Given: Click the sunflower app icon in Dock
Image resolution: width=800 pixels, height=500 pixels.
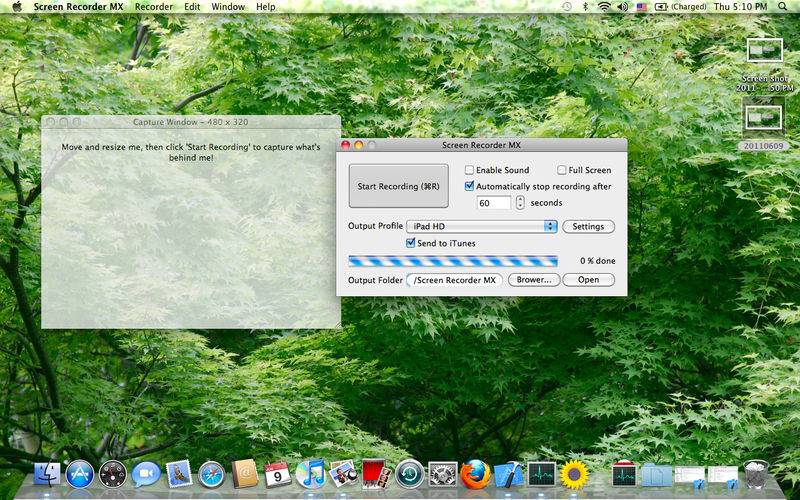Looking at the screenshot, I should [x=574, y=474].
